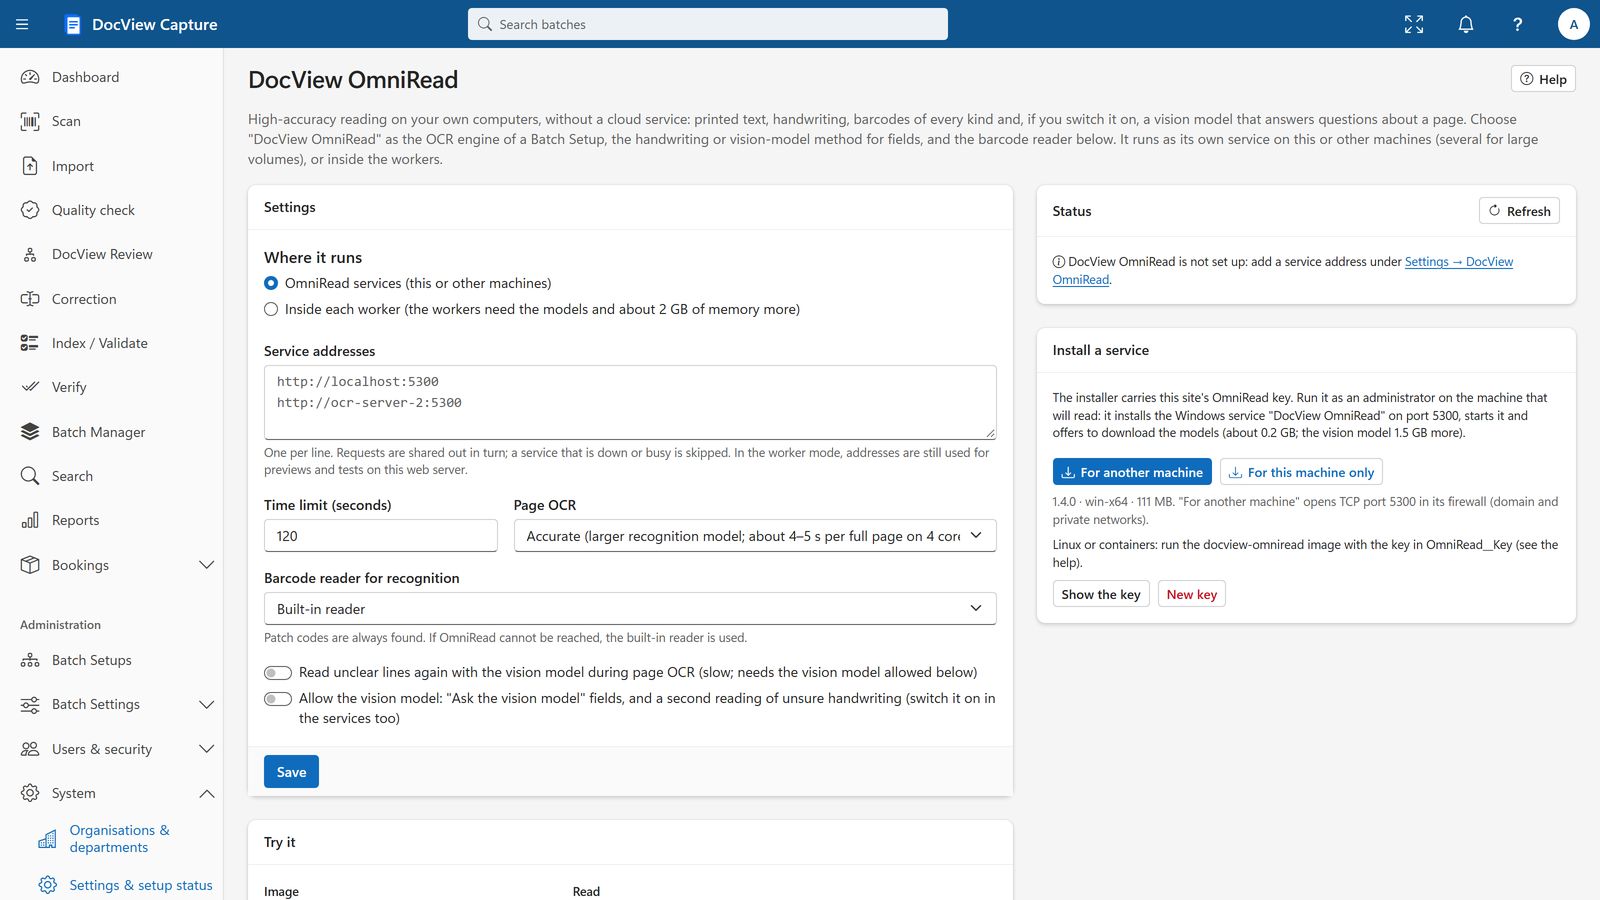Open the notifications bell
Viewport: 1600px width, 900px height.
1466,24
